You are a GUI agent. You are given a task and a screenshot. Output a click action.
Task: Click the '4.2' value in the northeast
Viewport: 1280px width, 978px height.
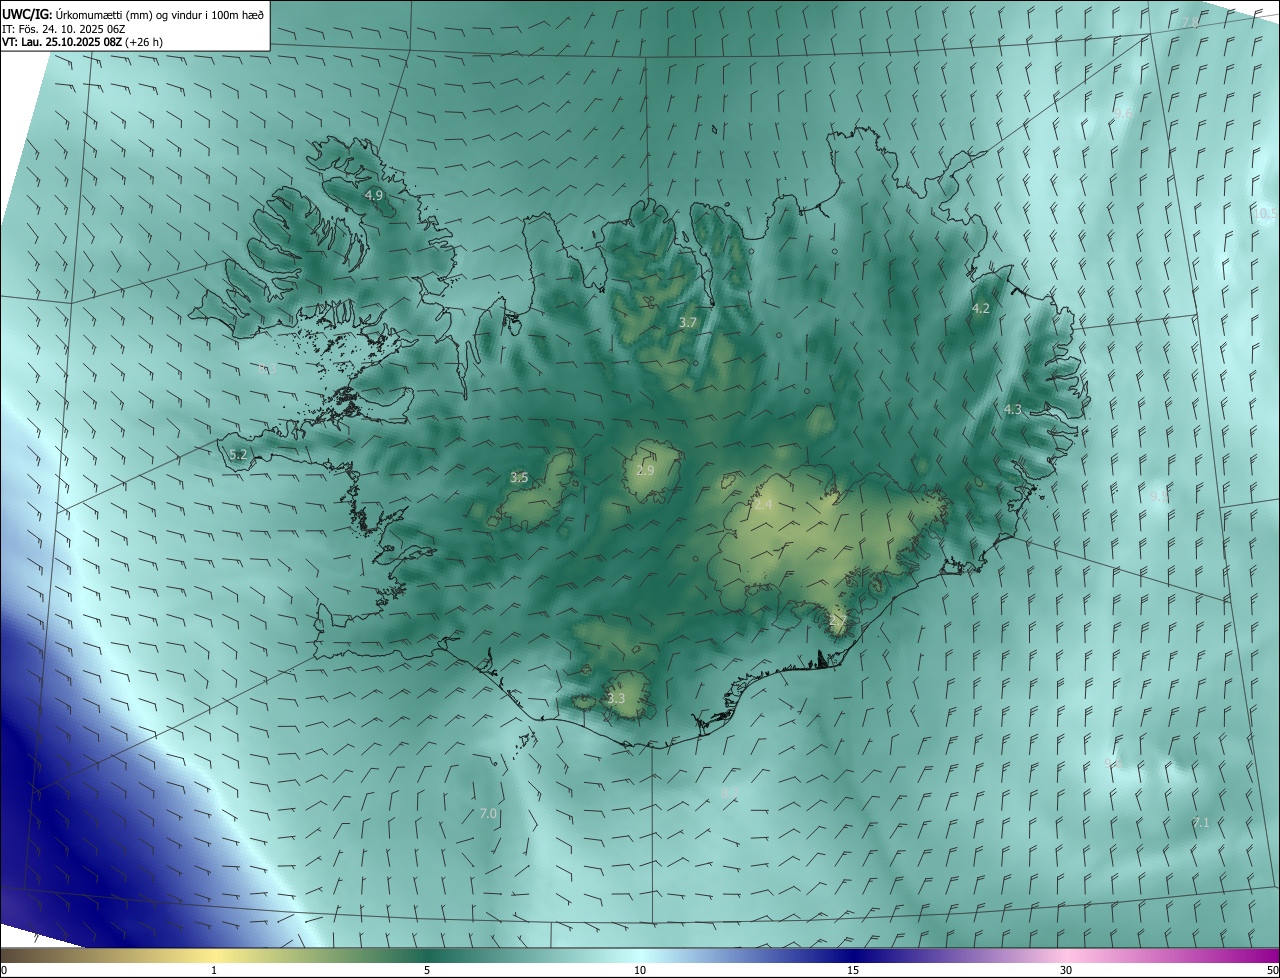tap(981, 309)
